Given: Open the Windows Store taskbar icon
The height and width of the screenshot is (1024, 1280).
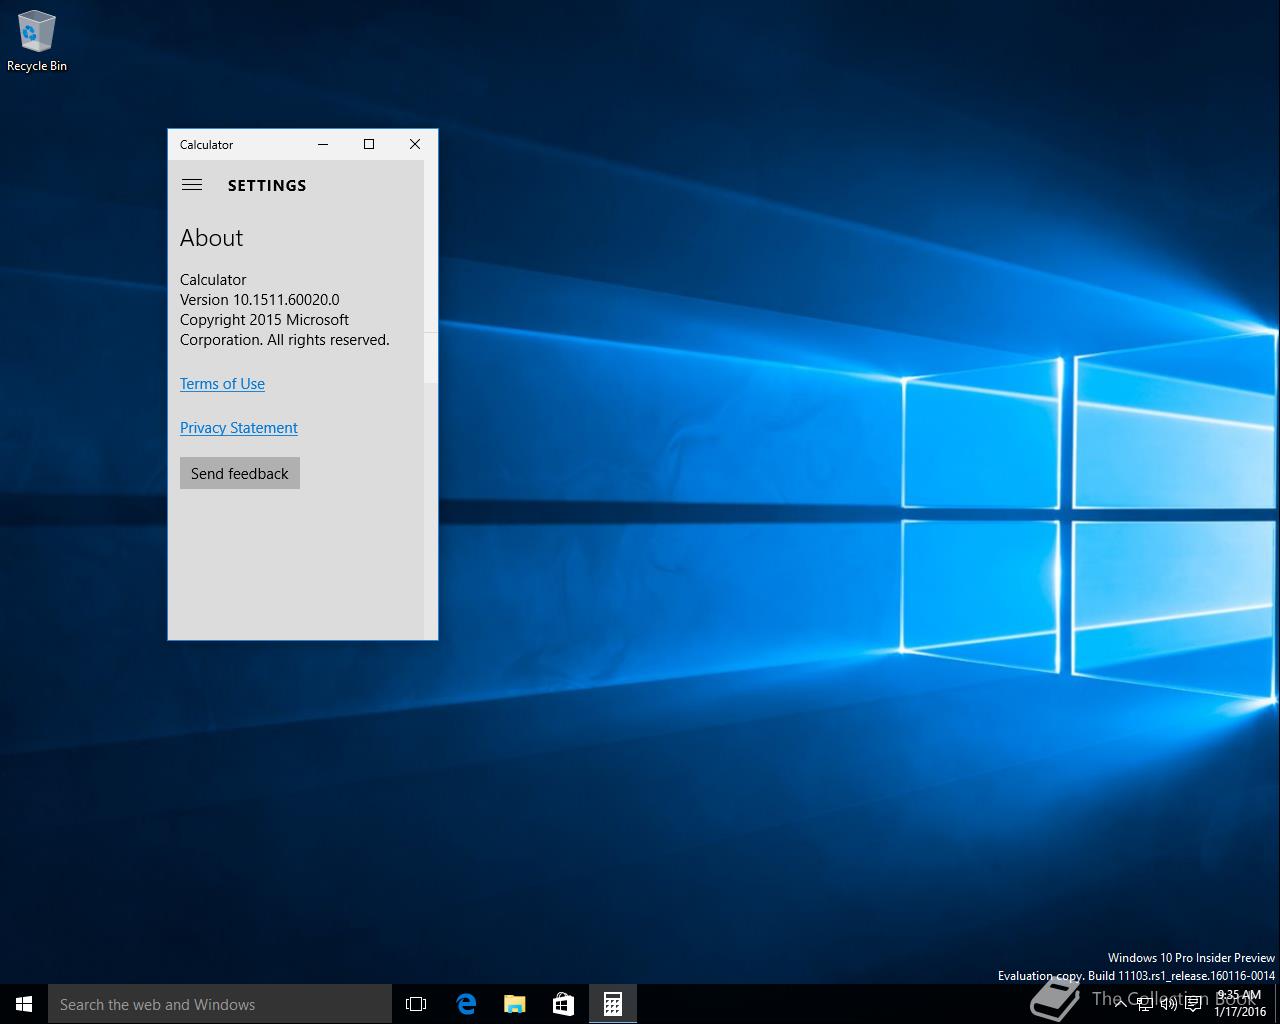Looking at the screenshot, I should (564, 1004).
